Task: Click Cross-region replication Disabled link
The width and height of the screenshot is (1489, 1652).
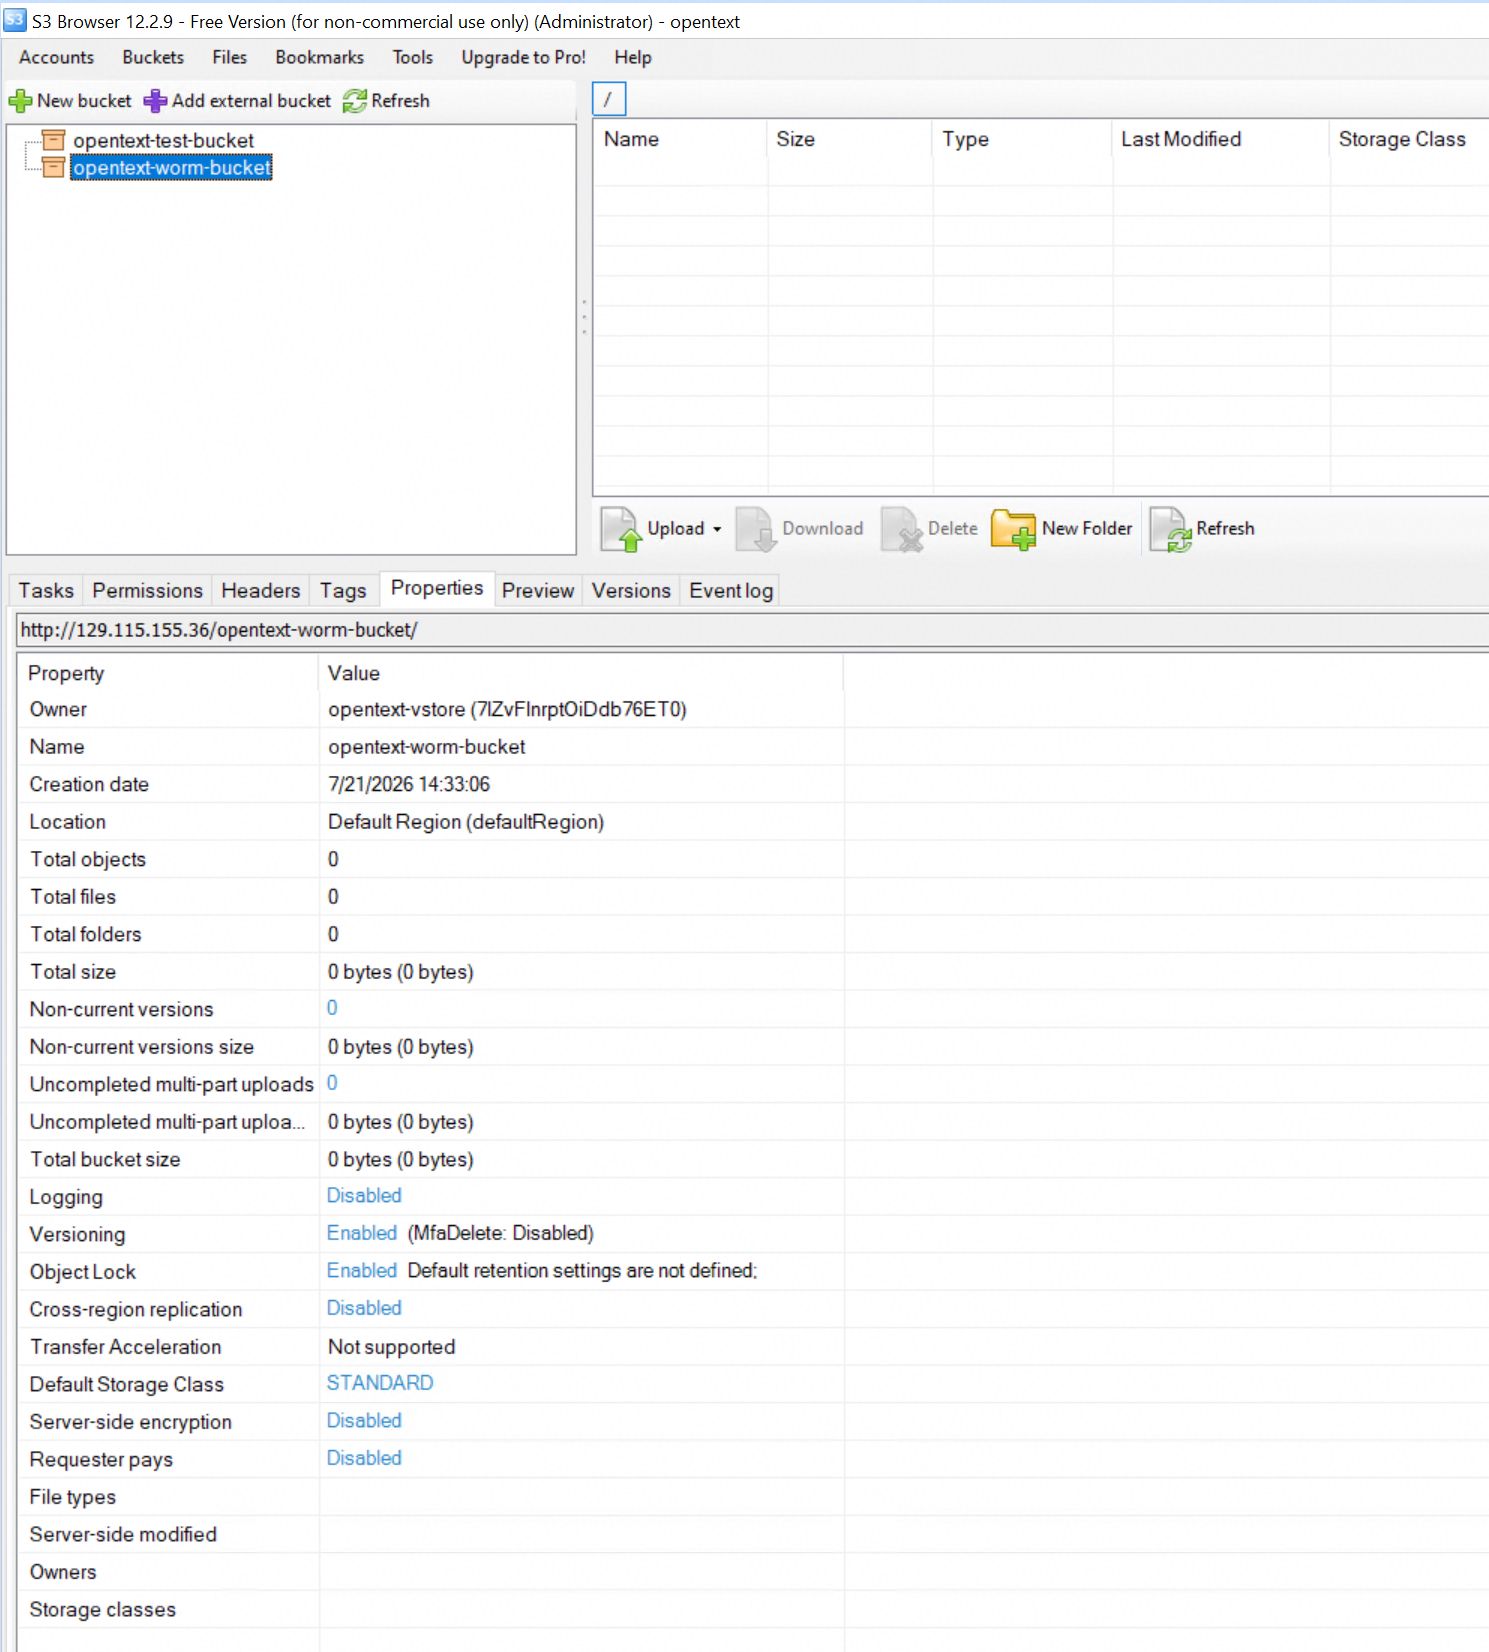Action: click(364, 1308)
